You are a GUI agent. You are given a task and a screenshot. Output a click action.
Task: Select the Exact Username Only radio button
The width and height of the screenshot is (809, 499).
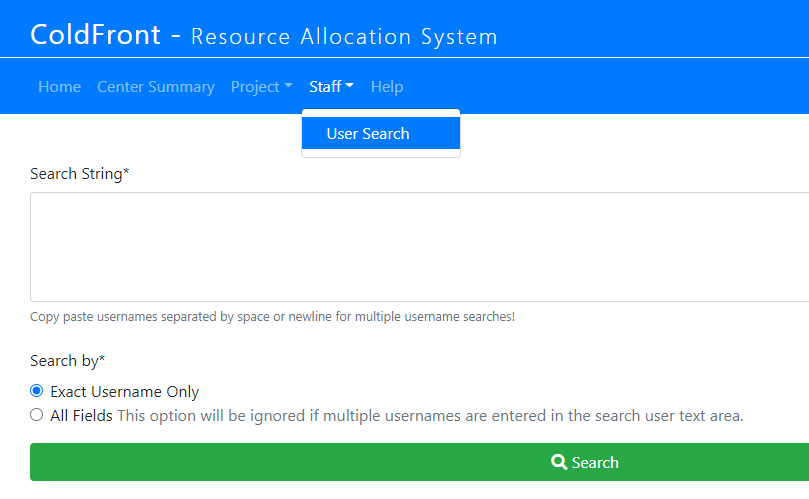pyautogui.click(x=37, y=391)
